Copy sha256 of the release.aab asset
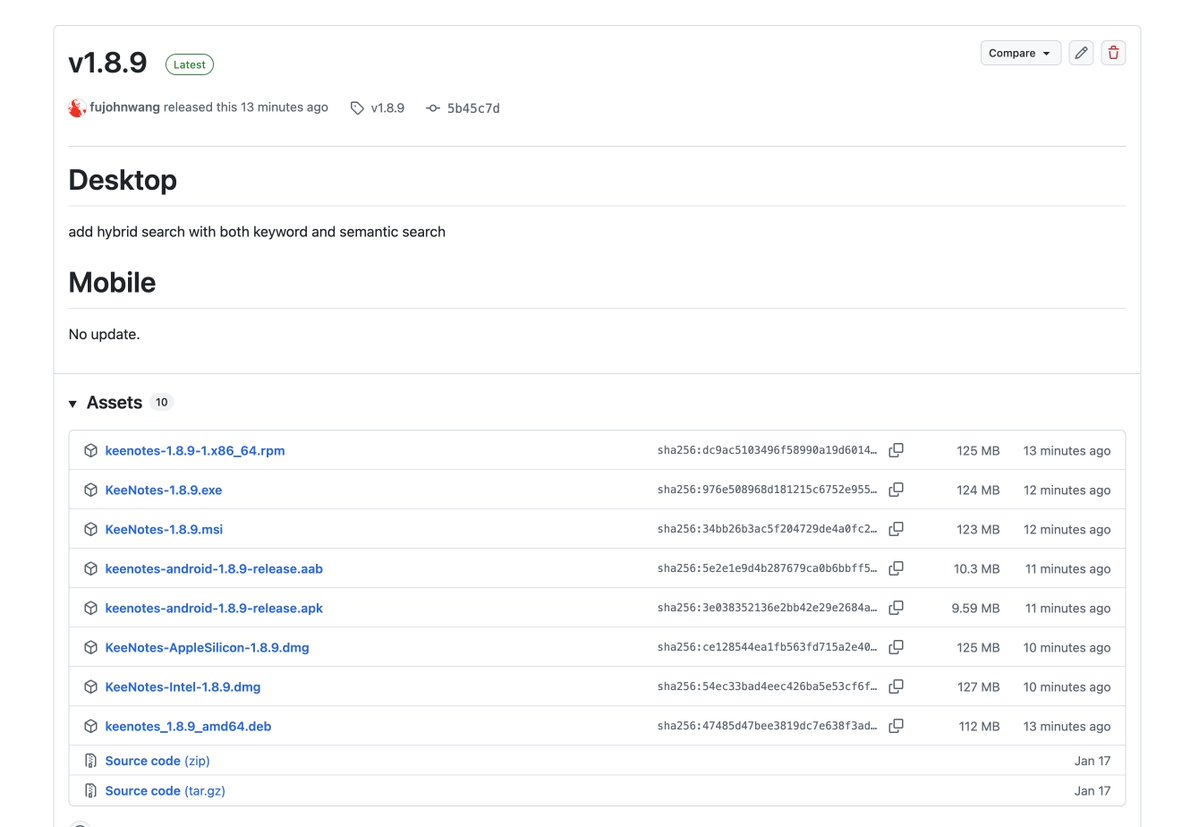The height and width of the screenshot is (827, 1199). click(896, 568)
